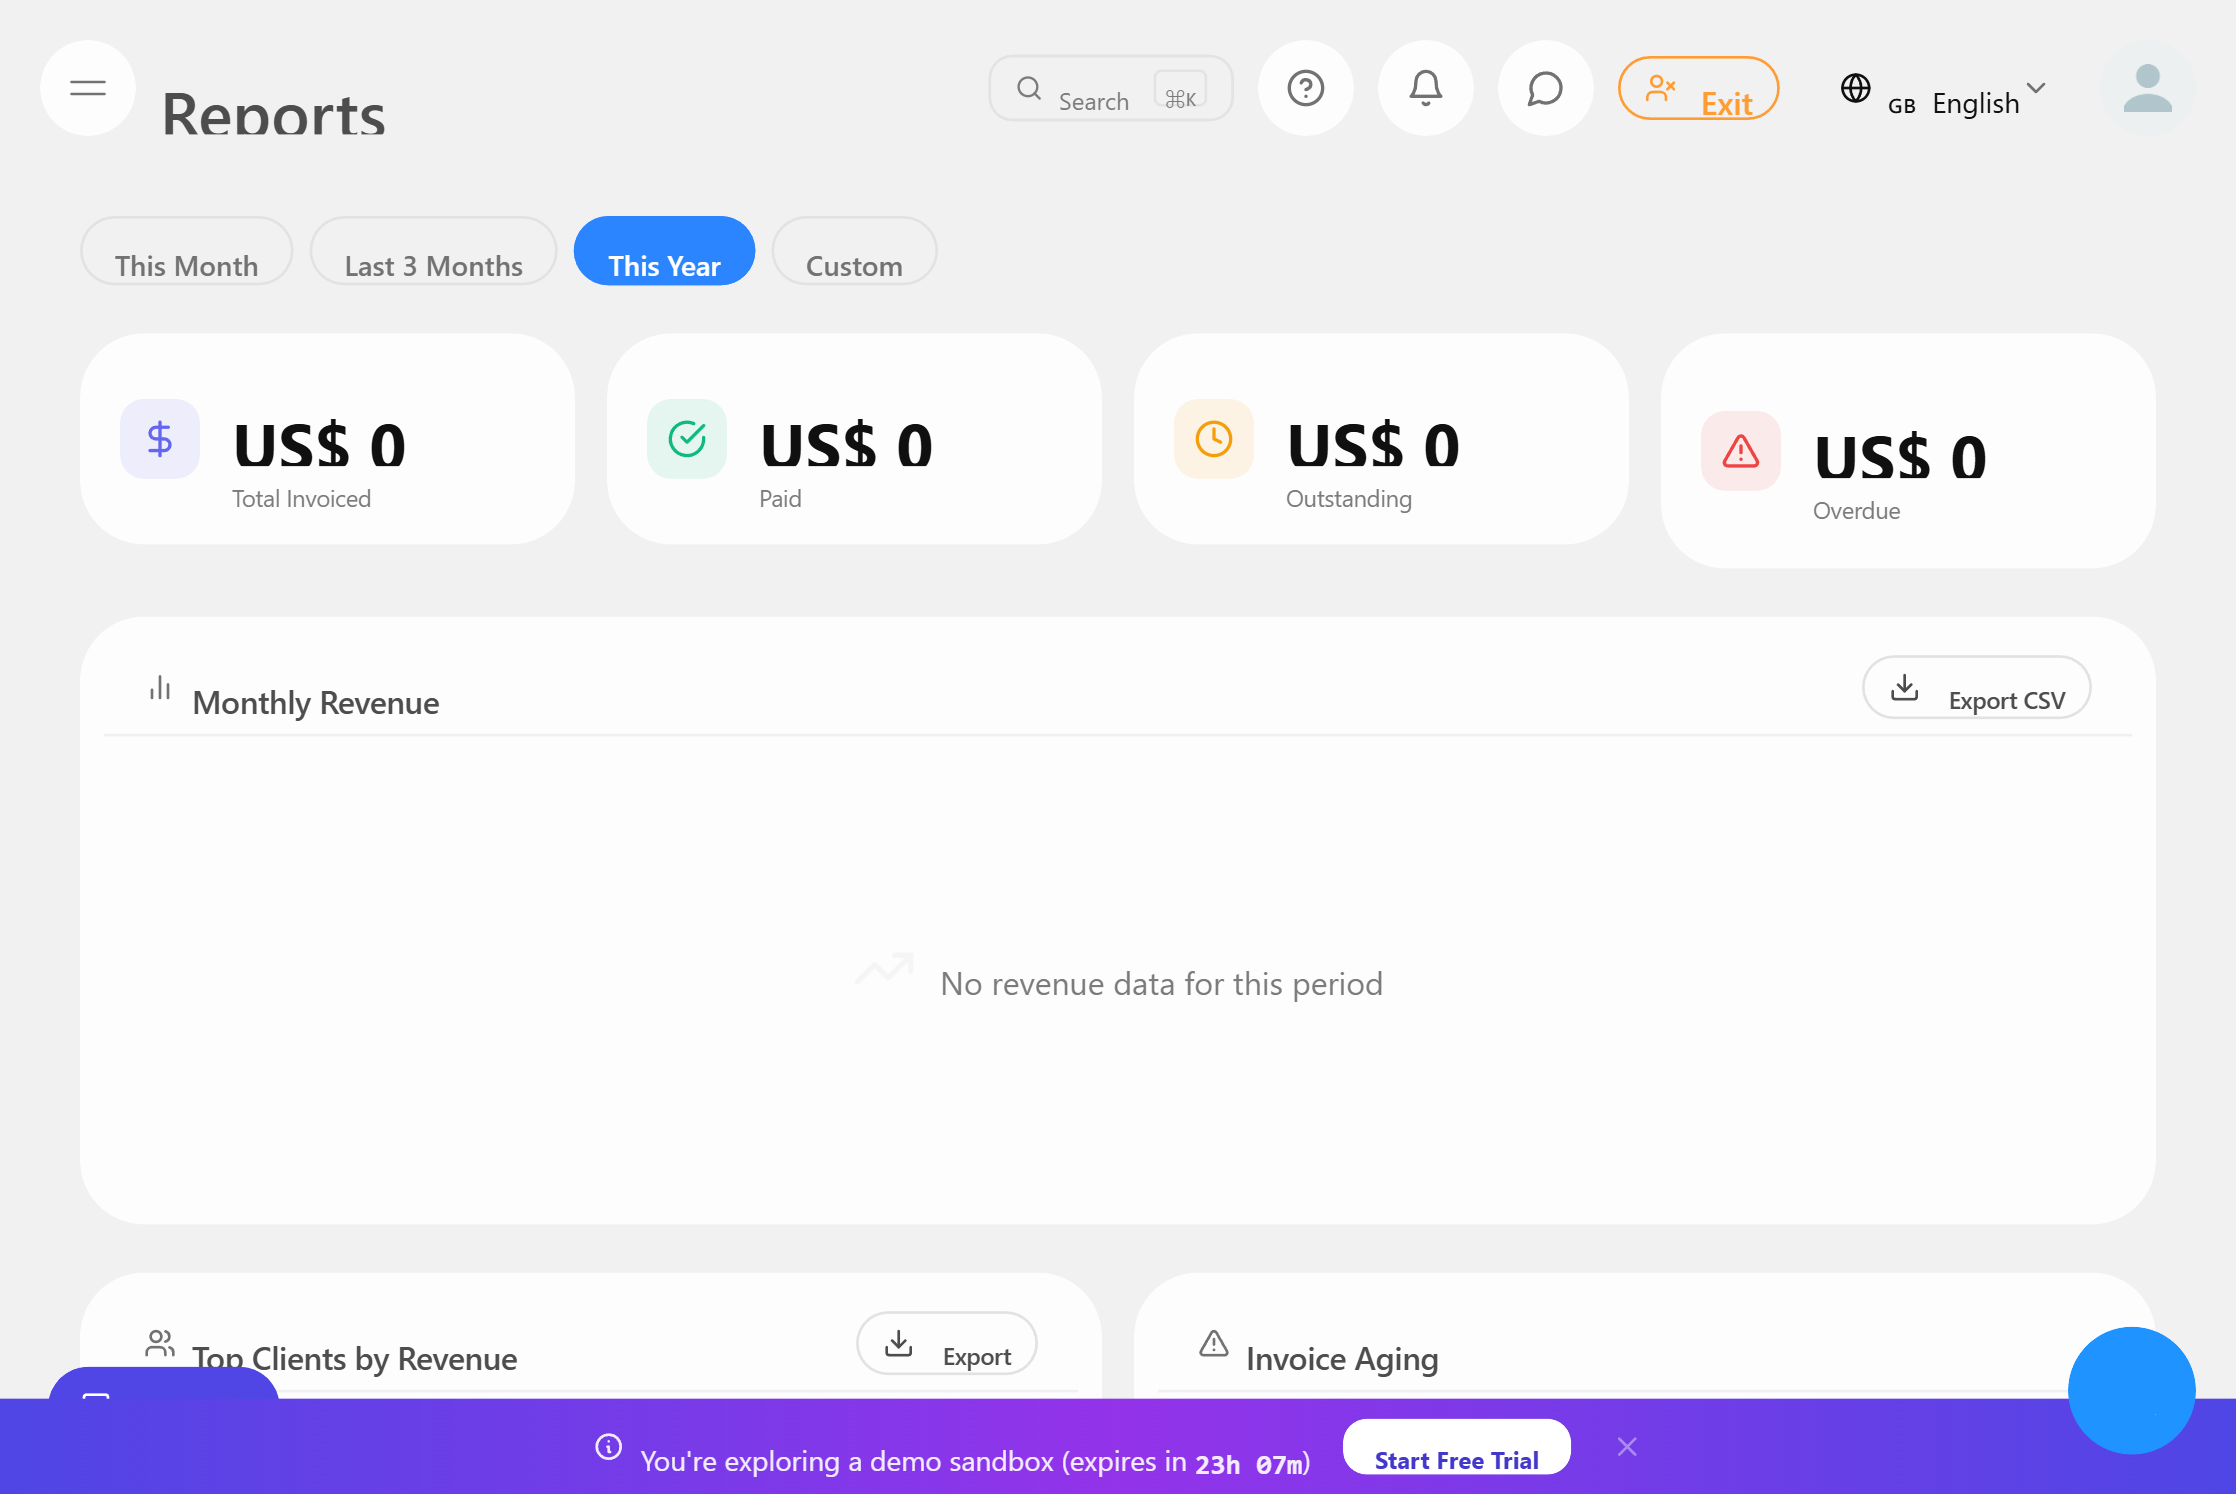Click the green checkmark icon on Paid card
This screenshot has height=1494, width=2236.
(687, 438)
